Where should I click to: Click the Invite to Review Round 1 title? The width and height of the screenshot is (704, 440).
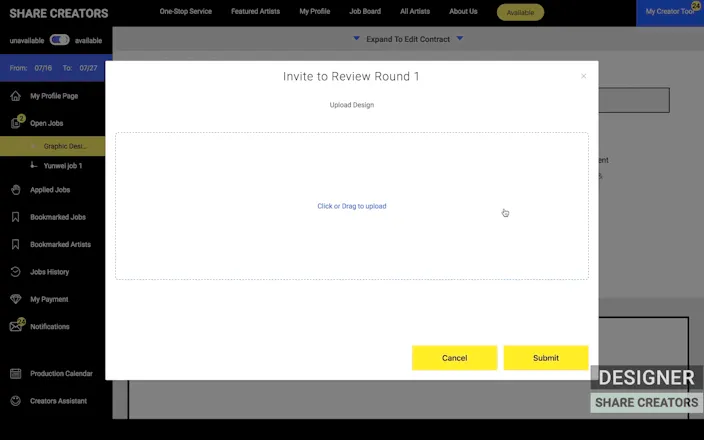[x=351, y=76]
